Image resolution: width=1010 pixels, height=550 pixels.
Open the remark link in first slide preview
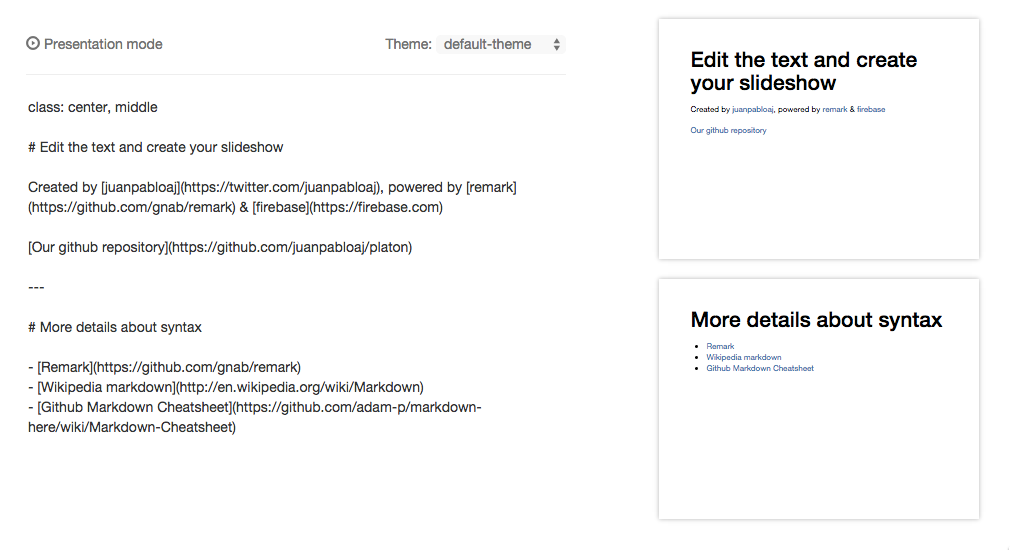tap(835, 109)
